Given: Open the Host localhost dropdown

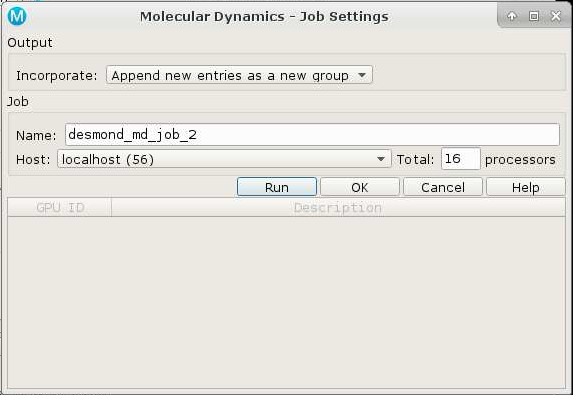Looking at the screenshot, I should (224, 159).
